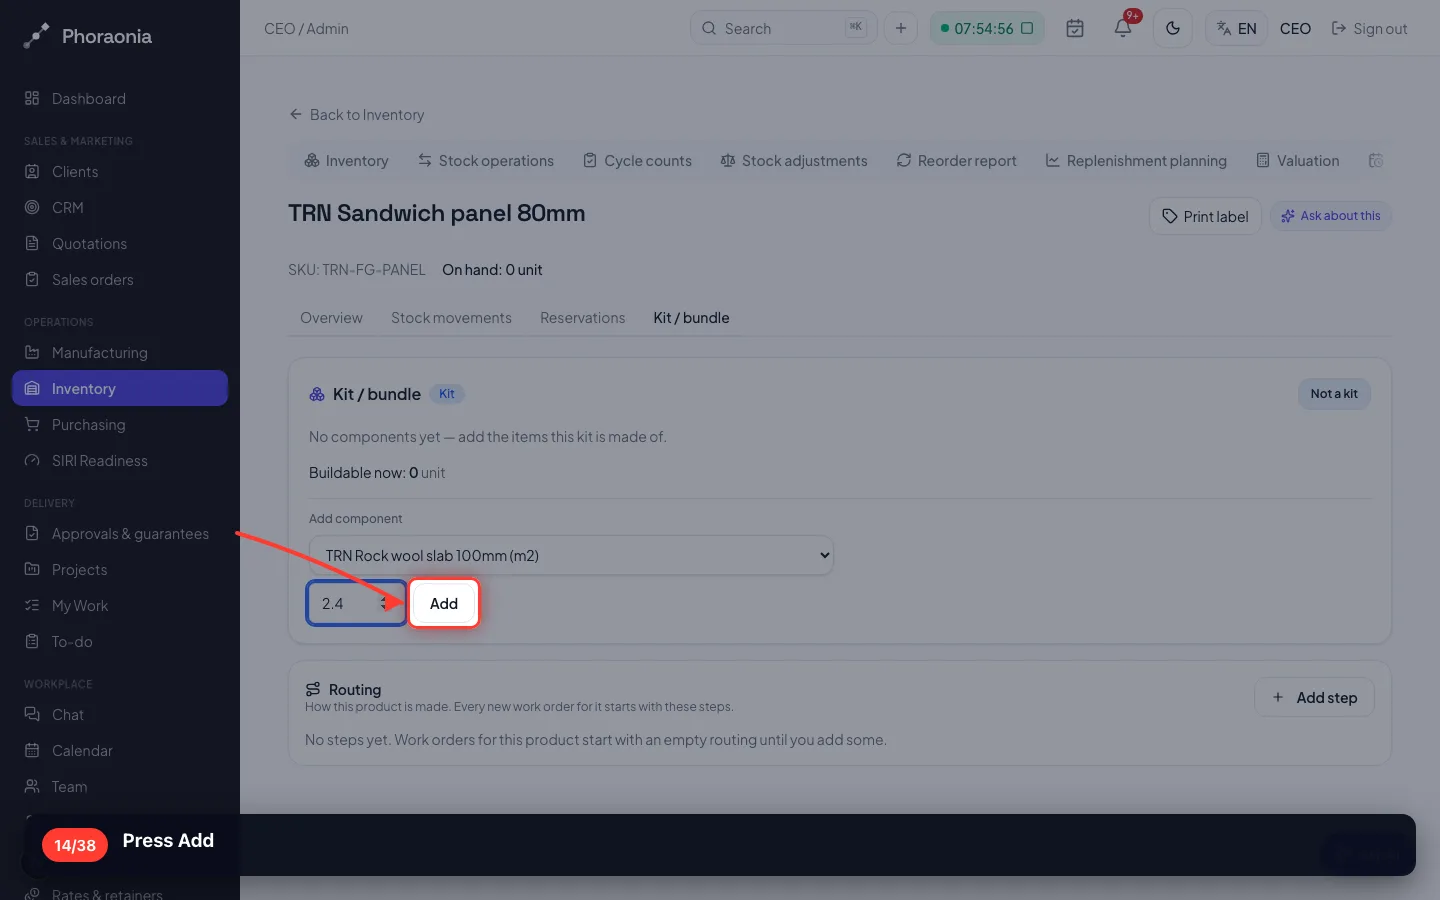The image size is (1440, 900).
Task: Sign out of the application
Action: (x=1369, y=29)
